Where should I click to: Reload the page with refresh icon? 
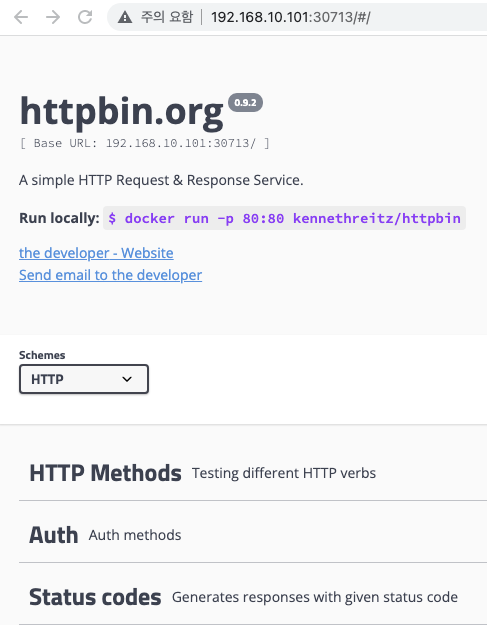pos(85,17)
